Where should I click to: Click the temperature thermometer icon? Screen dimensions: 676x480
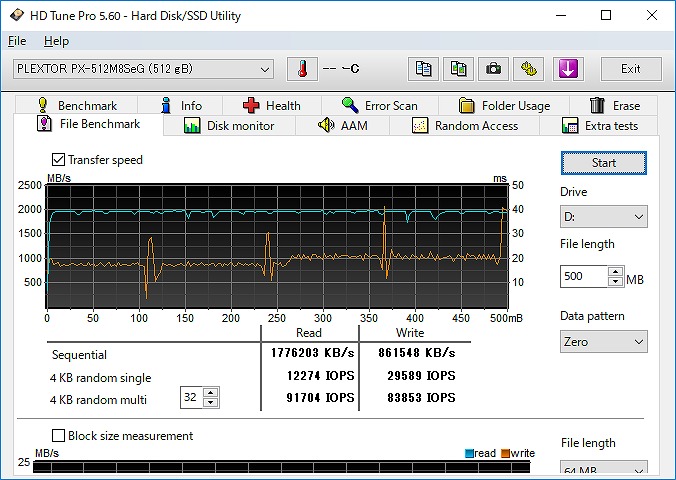click(x=301, y=69)
